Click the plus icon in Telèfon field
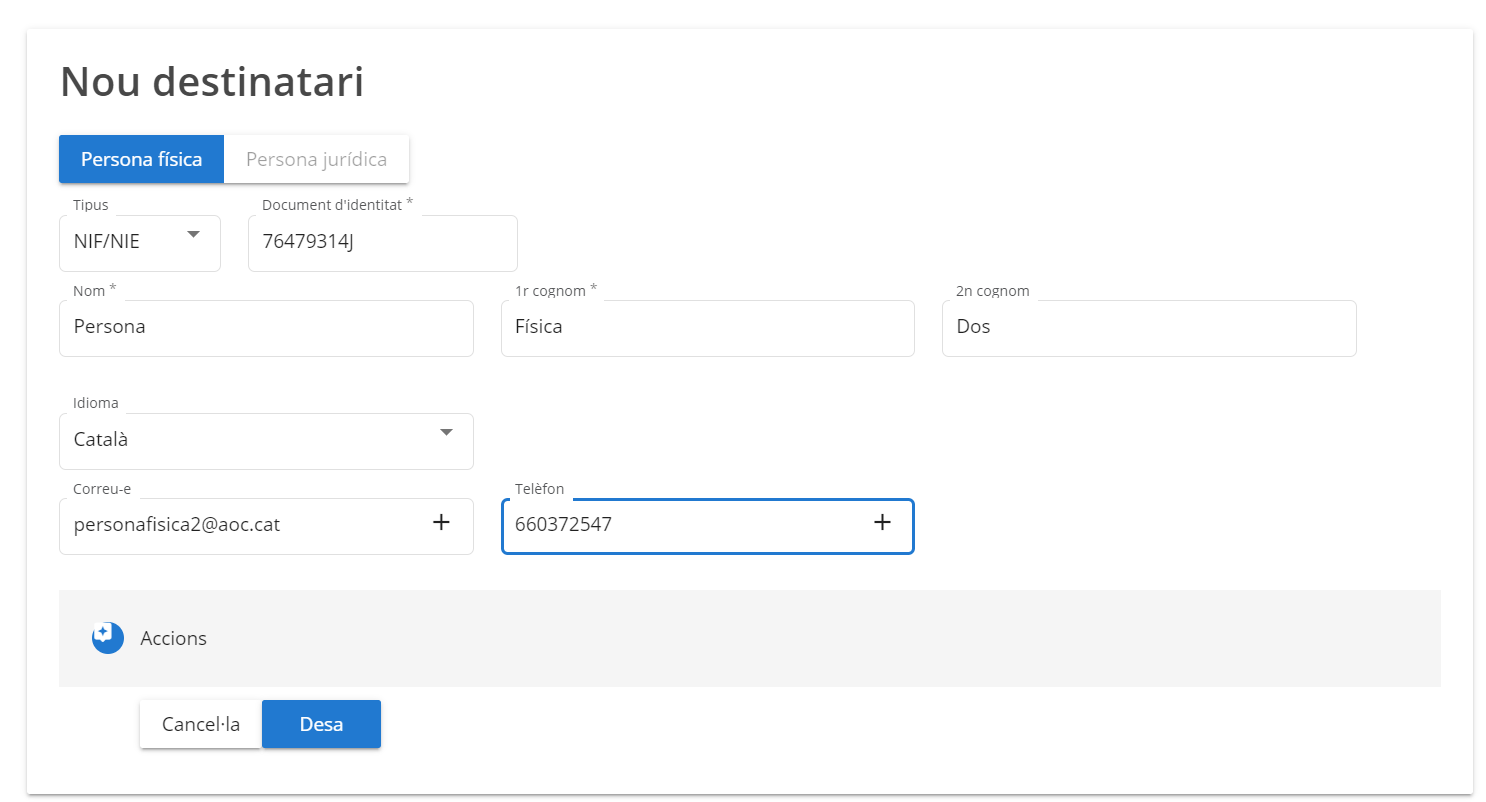The width and height of the screenshot is (1486, 802). click(882, 522)
